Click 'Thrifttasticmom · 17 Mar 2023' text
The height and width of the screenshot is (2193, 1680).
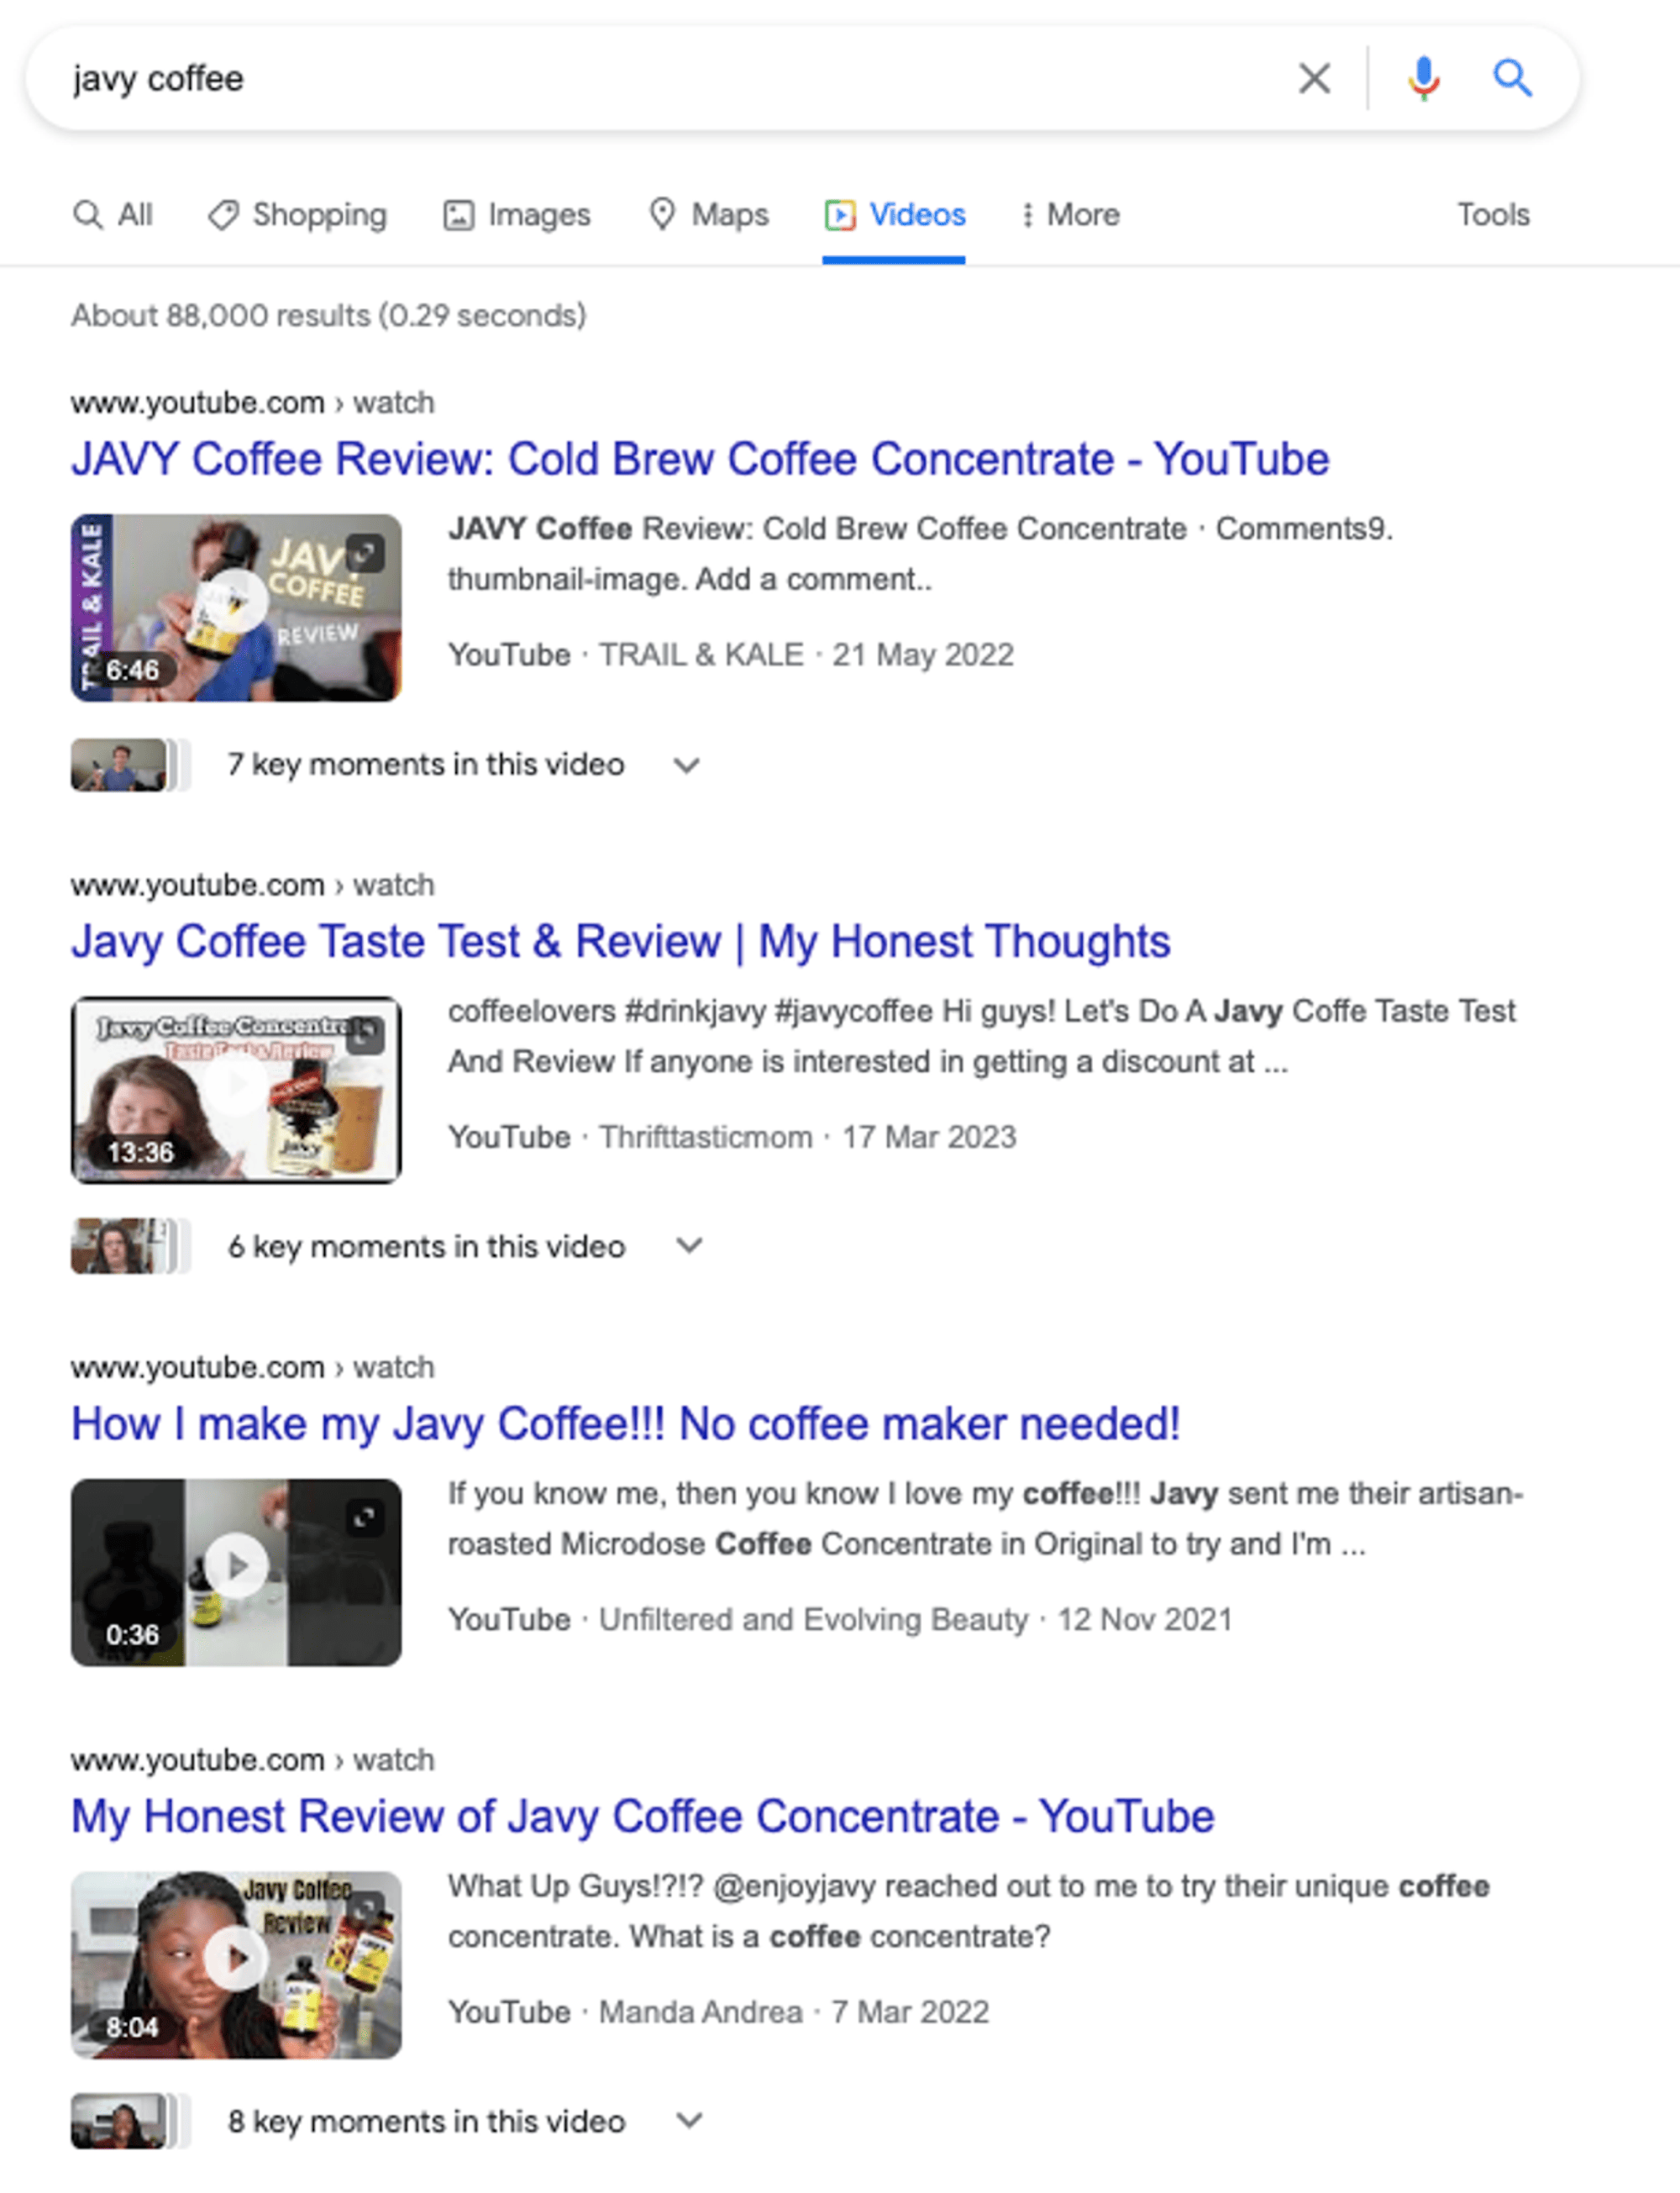click(x=807, y=1137)
